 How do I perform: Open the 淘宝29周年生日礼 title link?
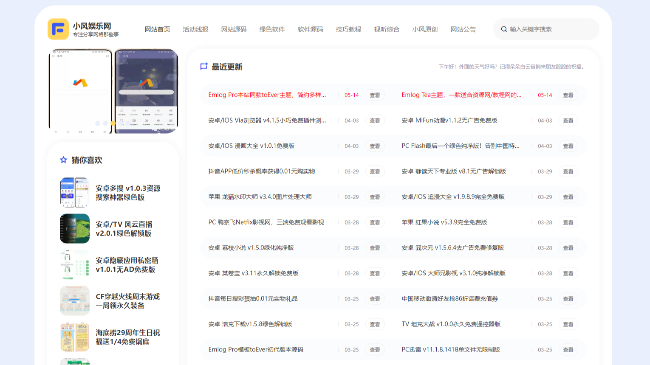coord(128,337)
